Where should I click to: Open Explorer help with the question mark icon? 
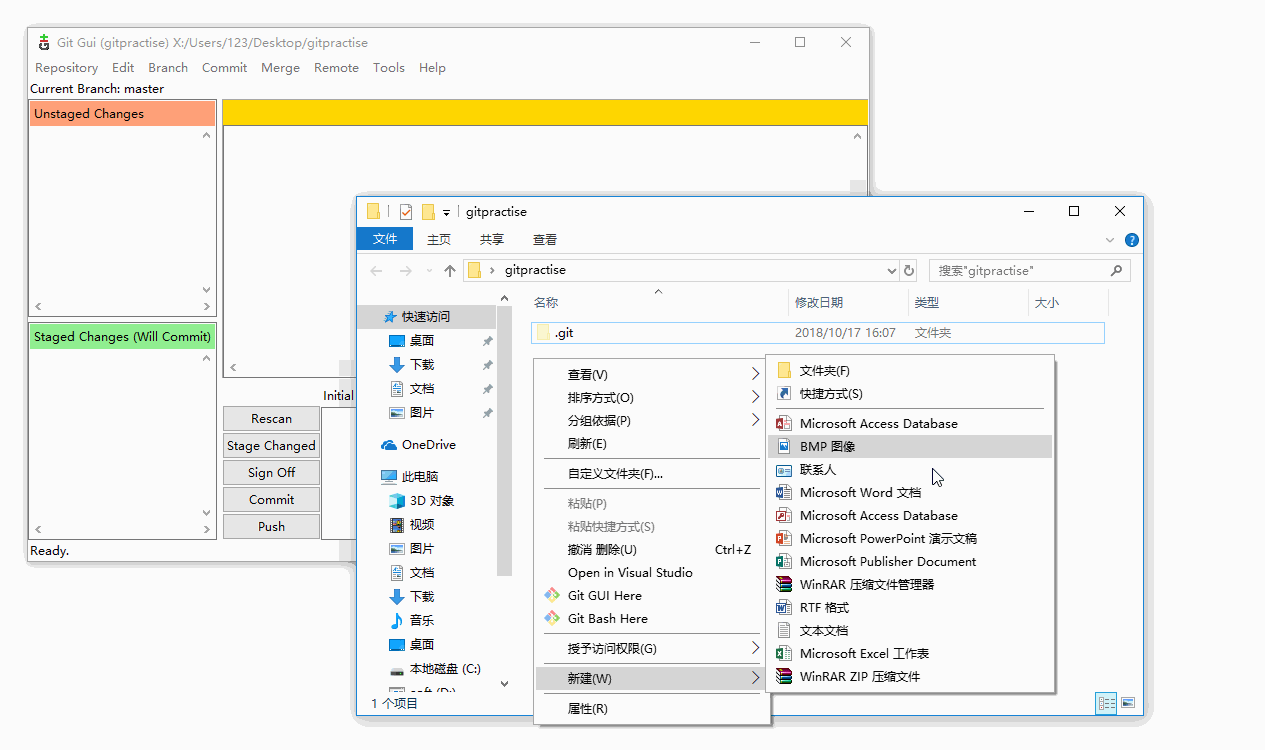1131,239
